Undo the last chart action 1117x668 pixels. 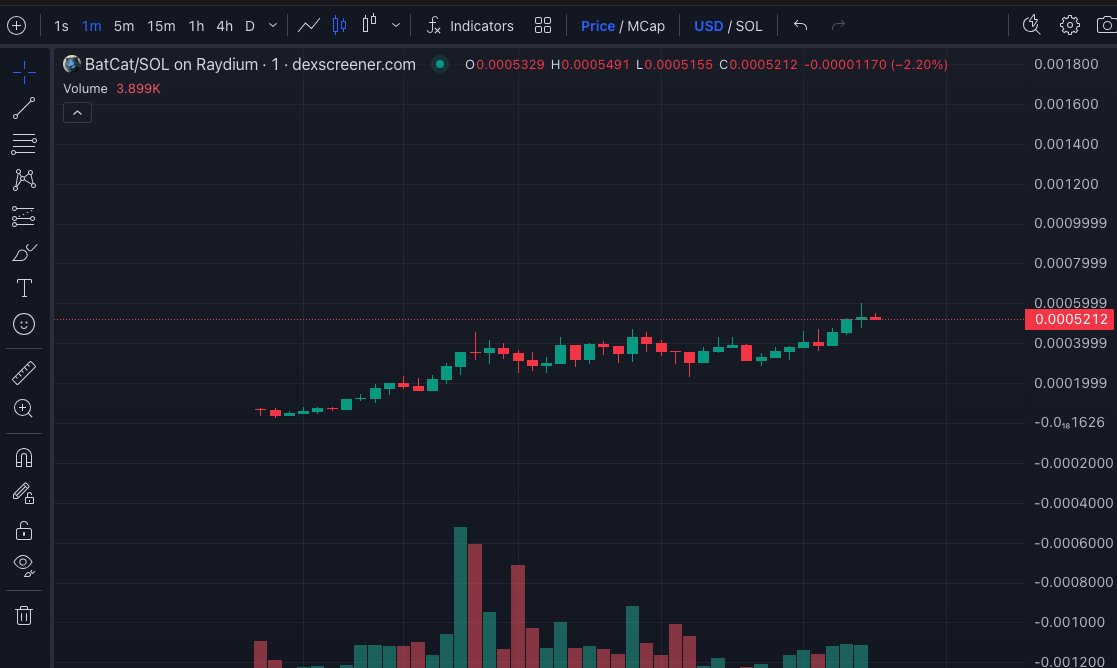click(x=801, y=26)
